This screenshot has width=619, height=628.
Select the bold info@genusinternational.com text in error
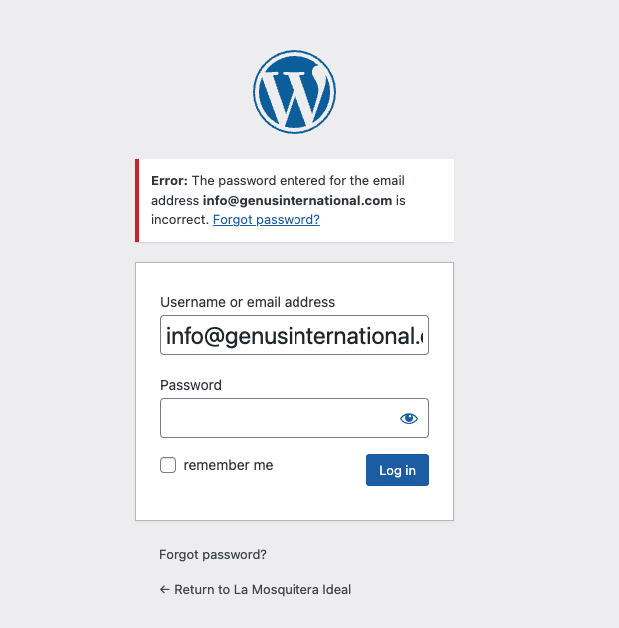pyautogui.click(x=297, y=200)
